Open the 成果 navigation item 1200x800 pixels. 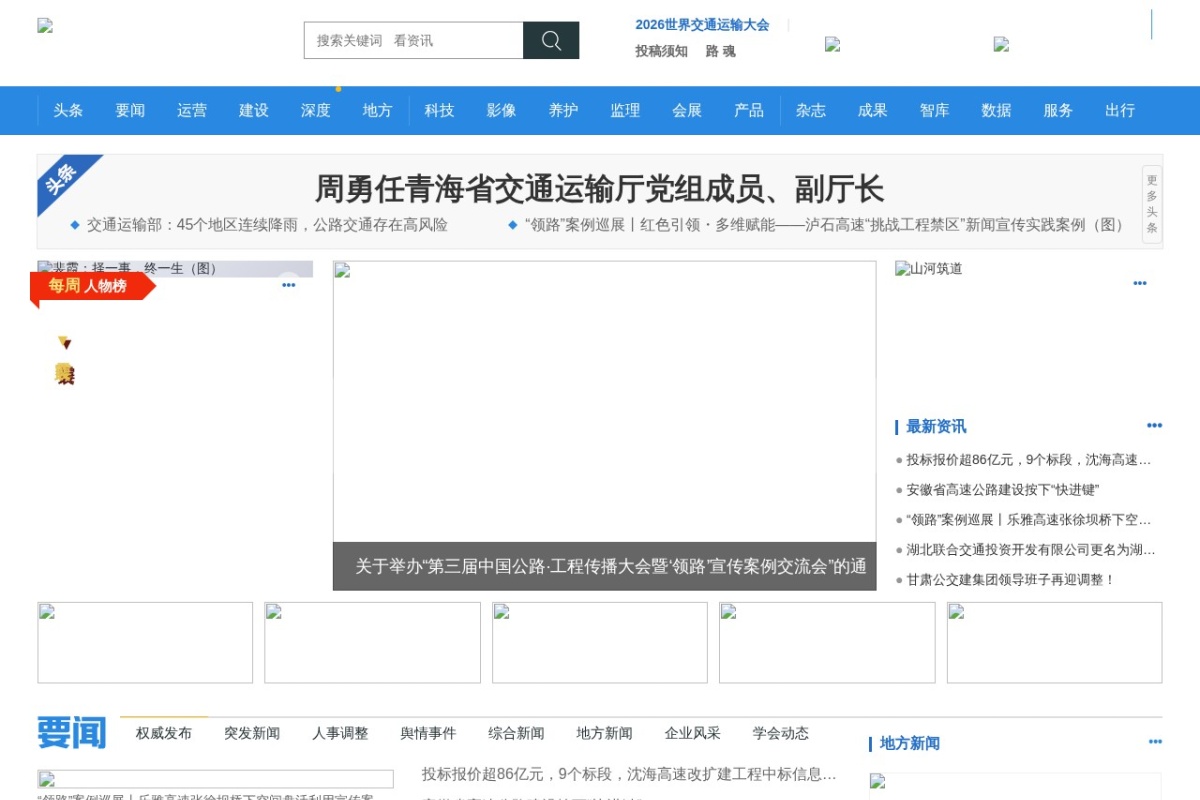tap(873, 110)
